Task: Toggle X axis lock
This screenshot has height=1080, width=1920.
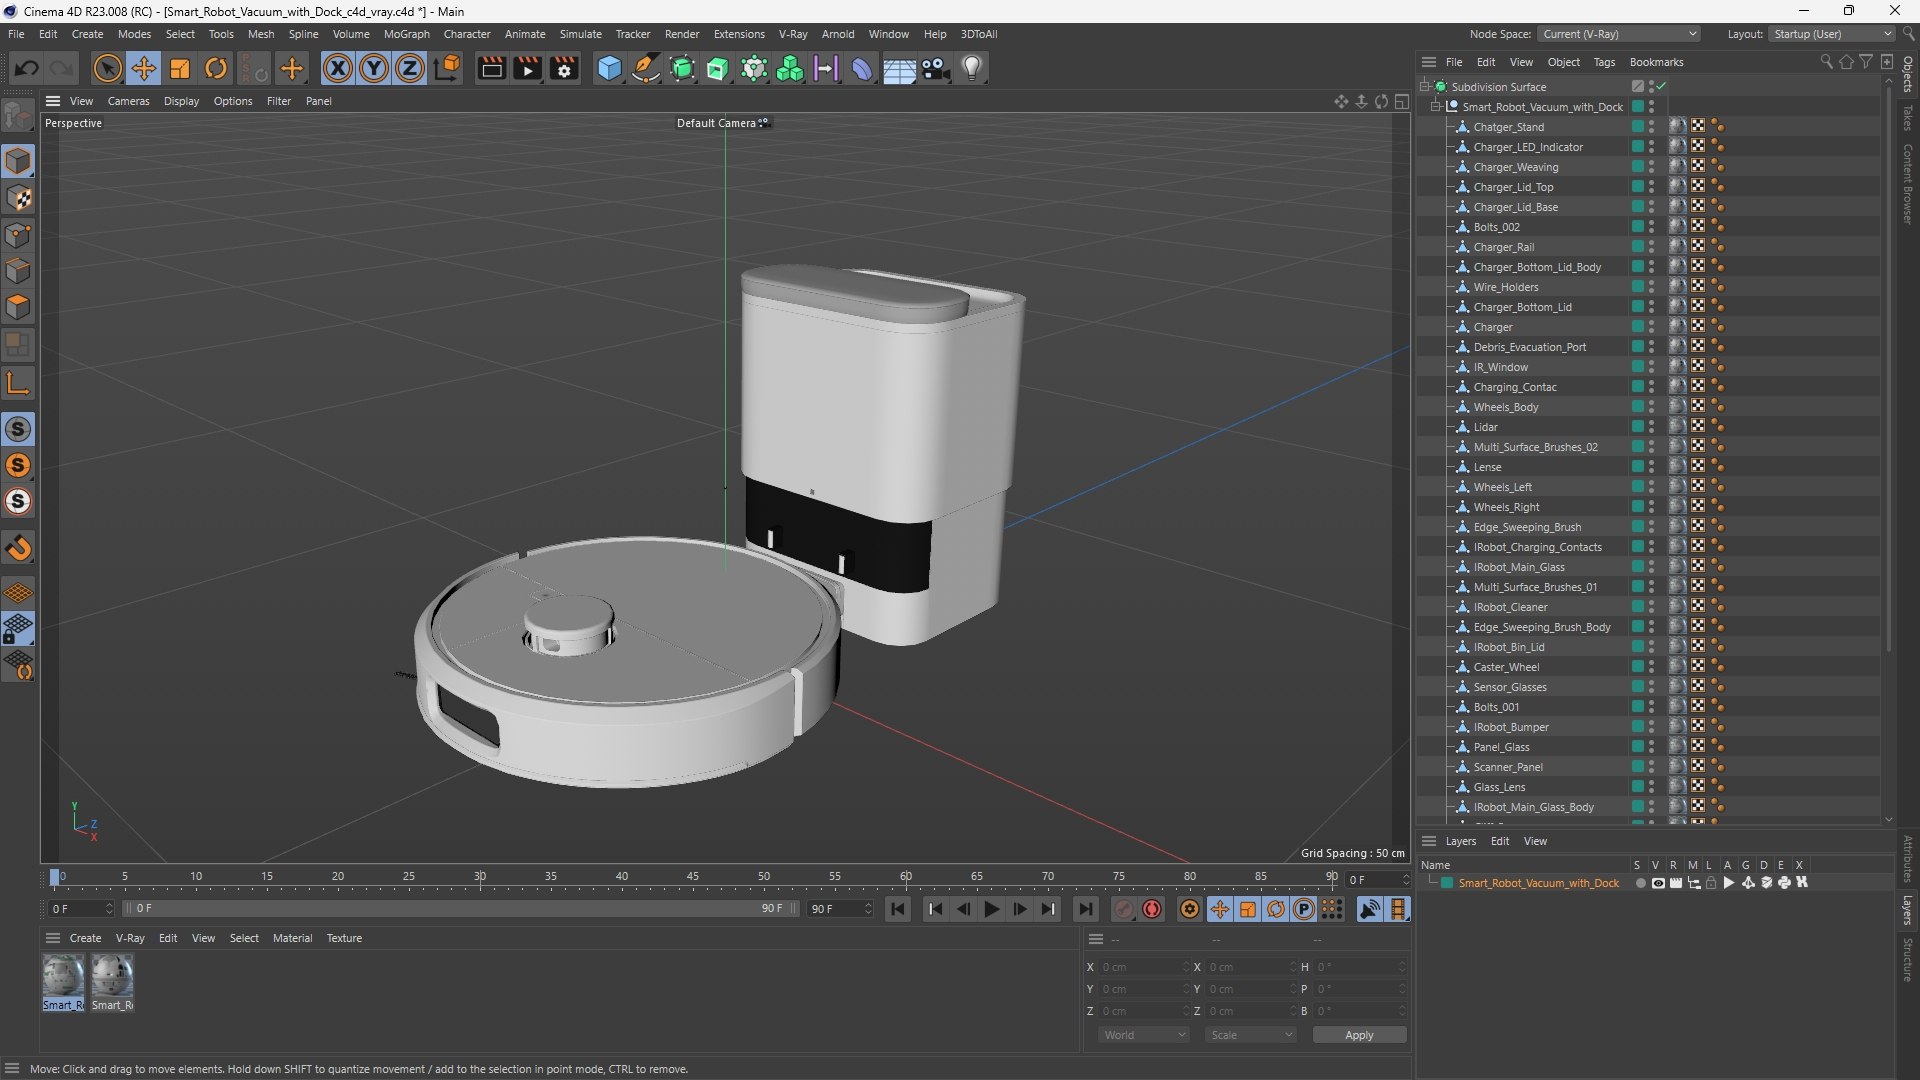Action: coord(338,68)
